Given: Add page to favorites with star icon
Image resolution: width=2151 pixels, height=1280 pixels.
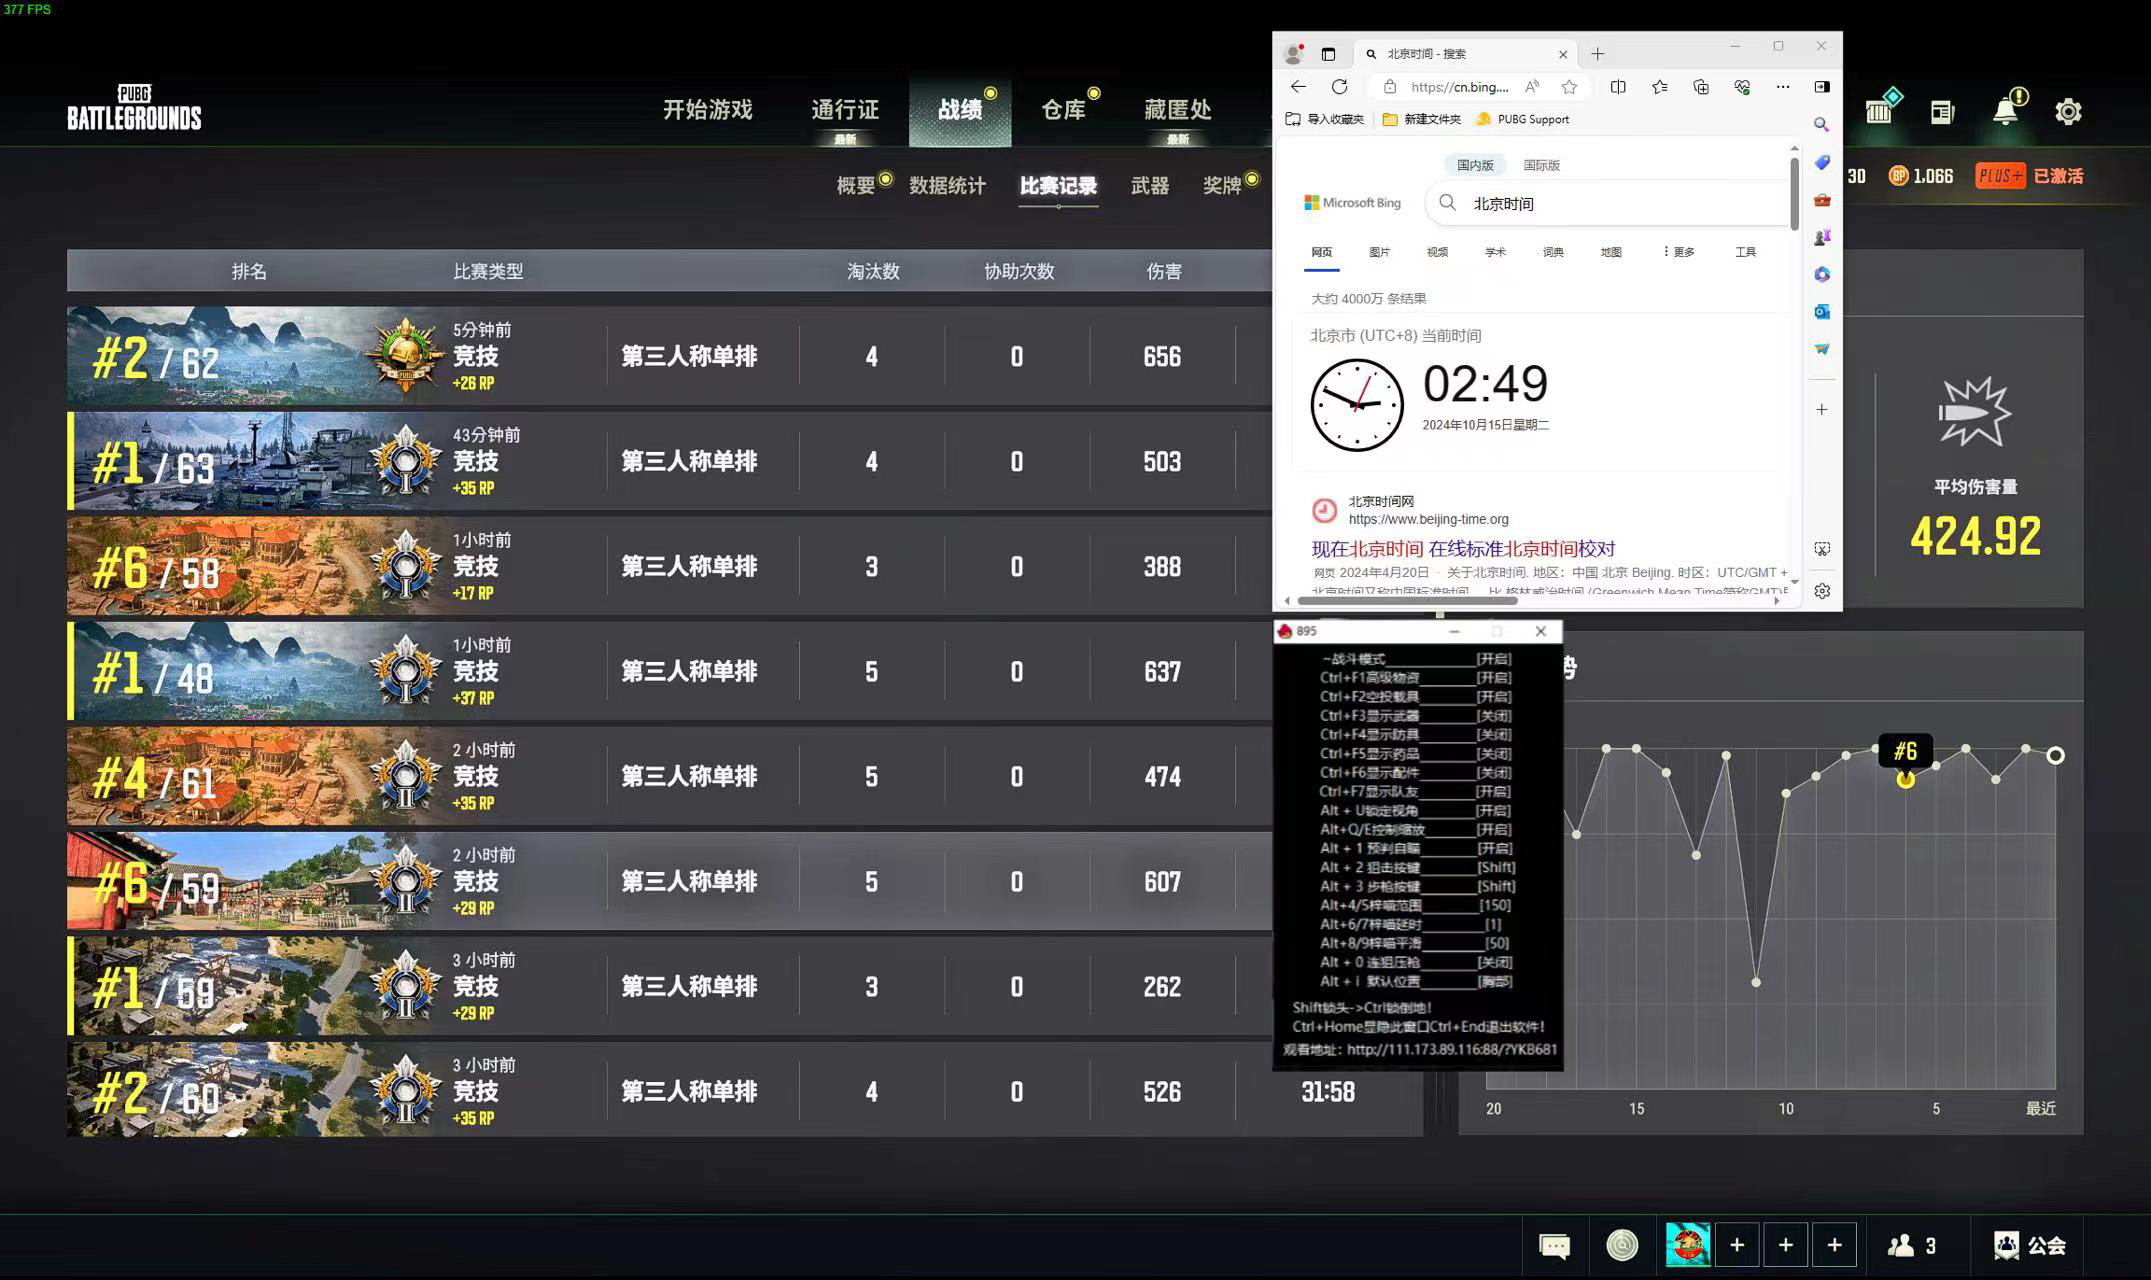Looking at the screenshot, I should tap(1570, 87).
